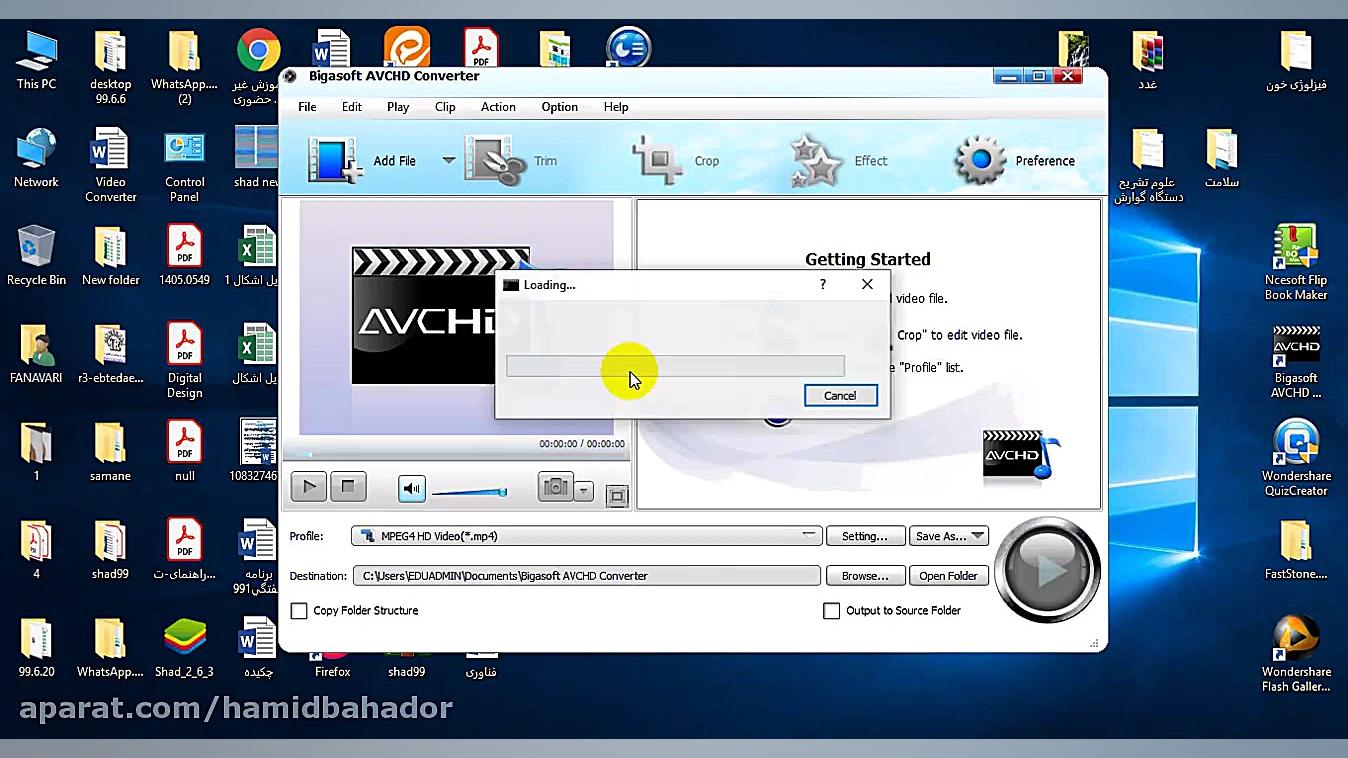This screenshot has height=758, width=1348.
Task: Toggle full screen preview icon
Action: pos(617,496)
